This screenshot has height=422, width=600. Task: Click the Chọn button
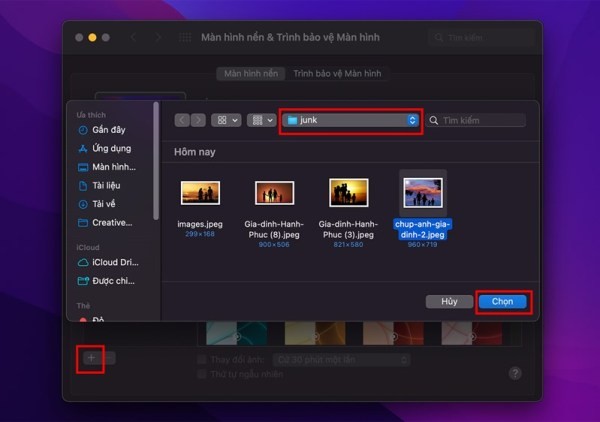click(502, 301)
